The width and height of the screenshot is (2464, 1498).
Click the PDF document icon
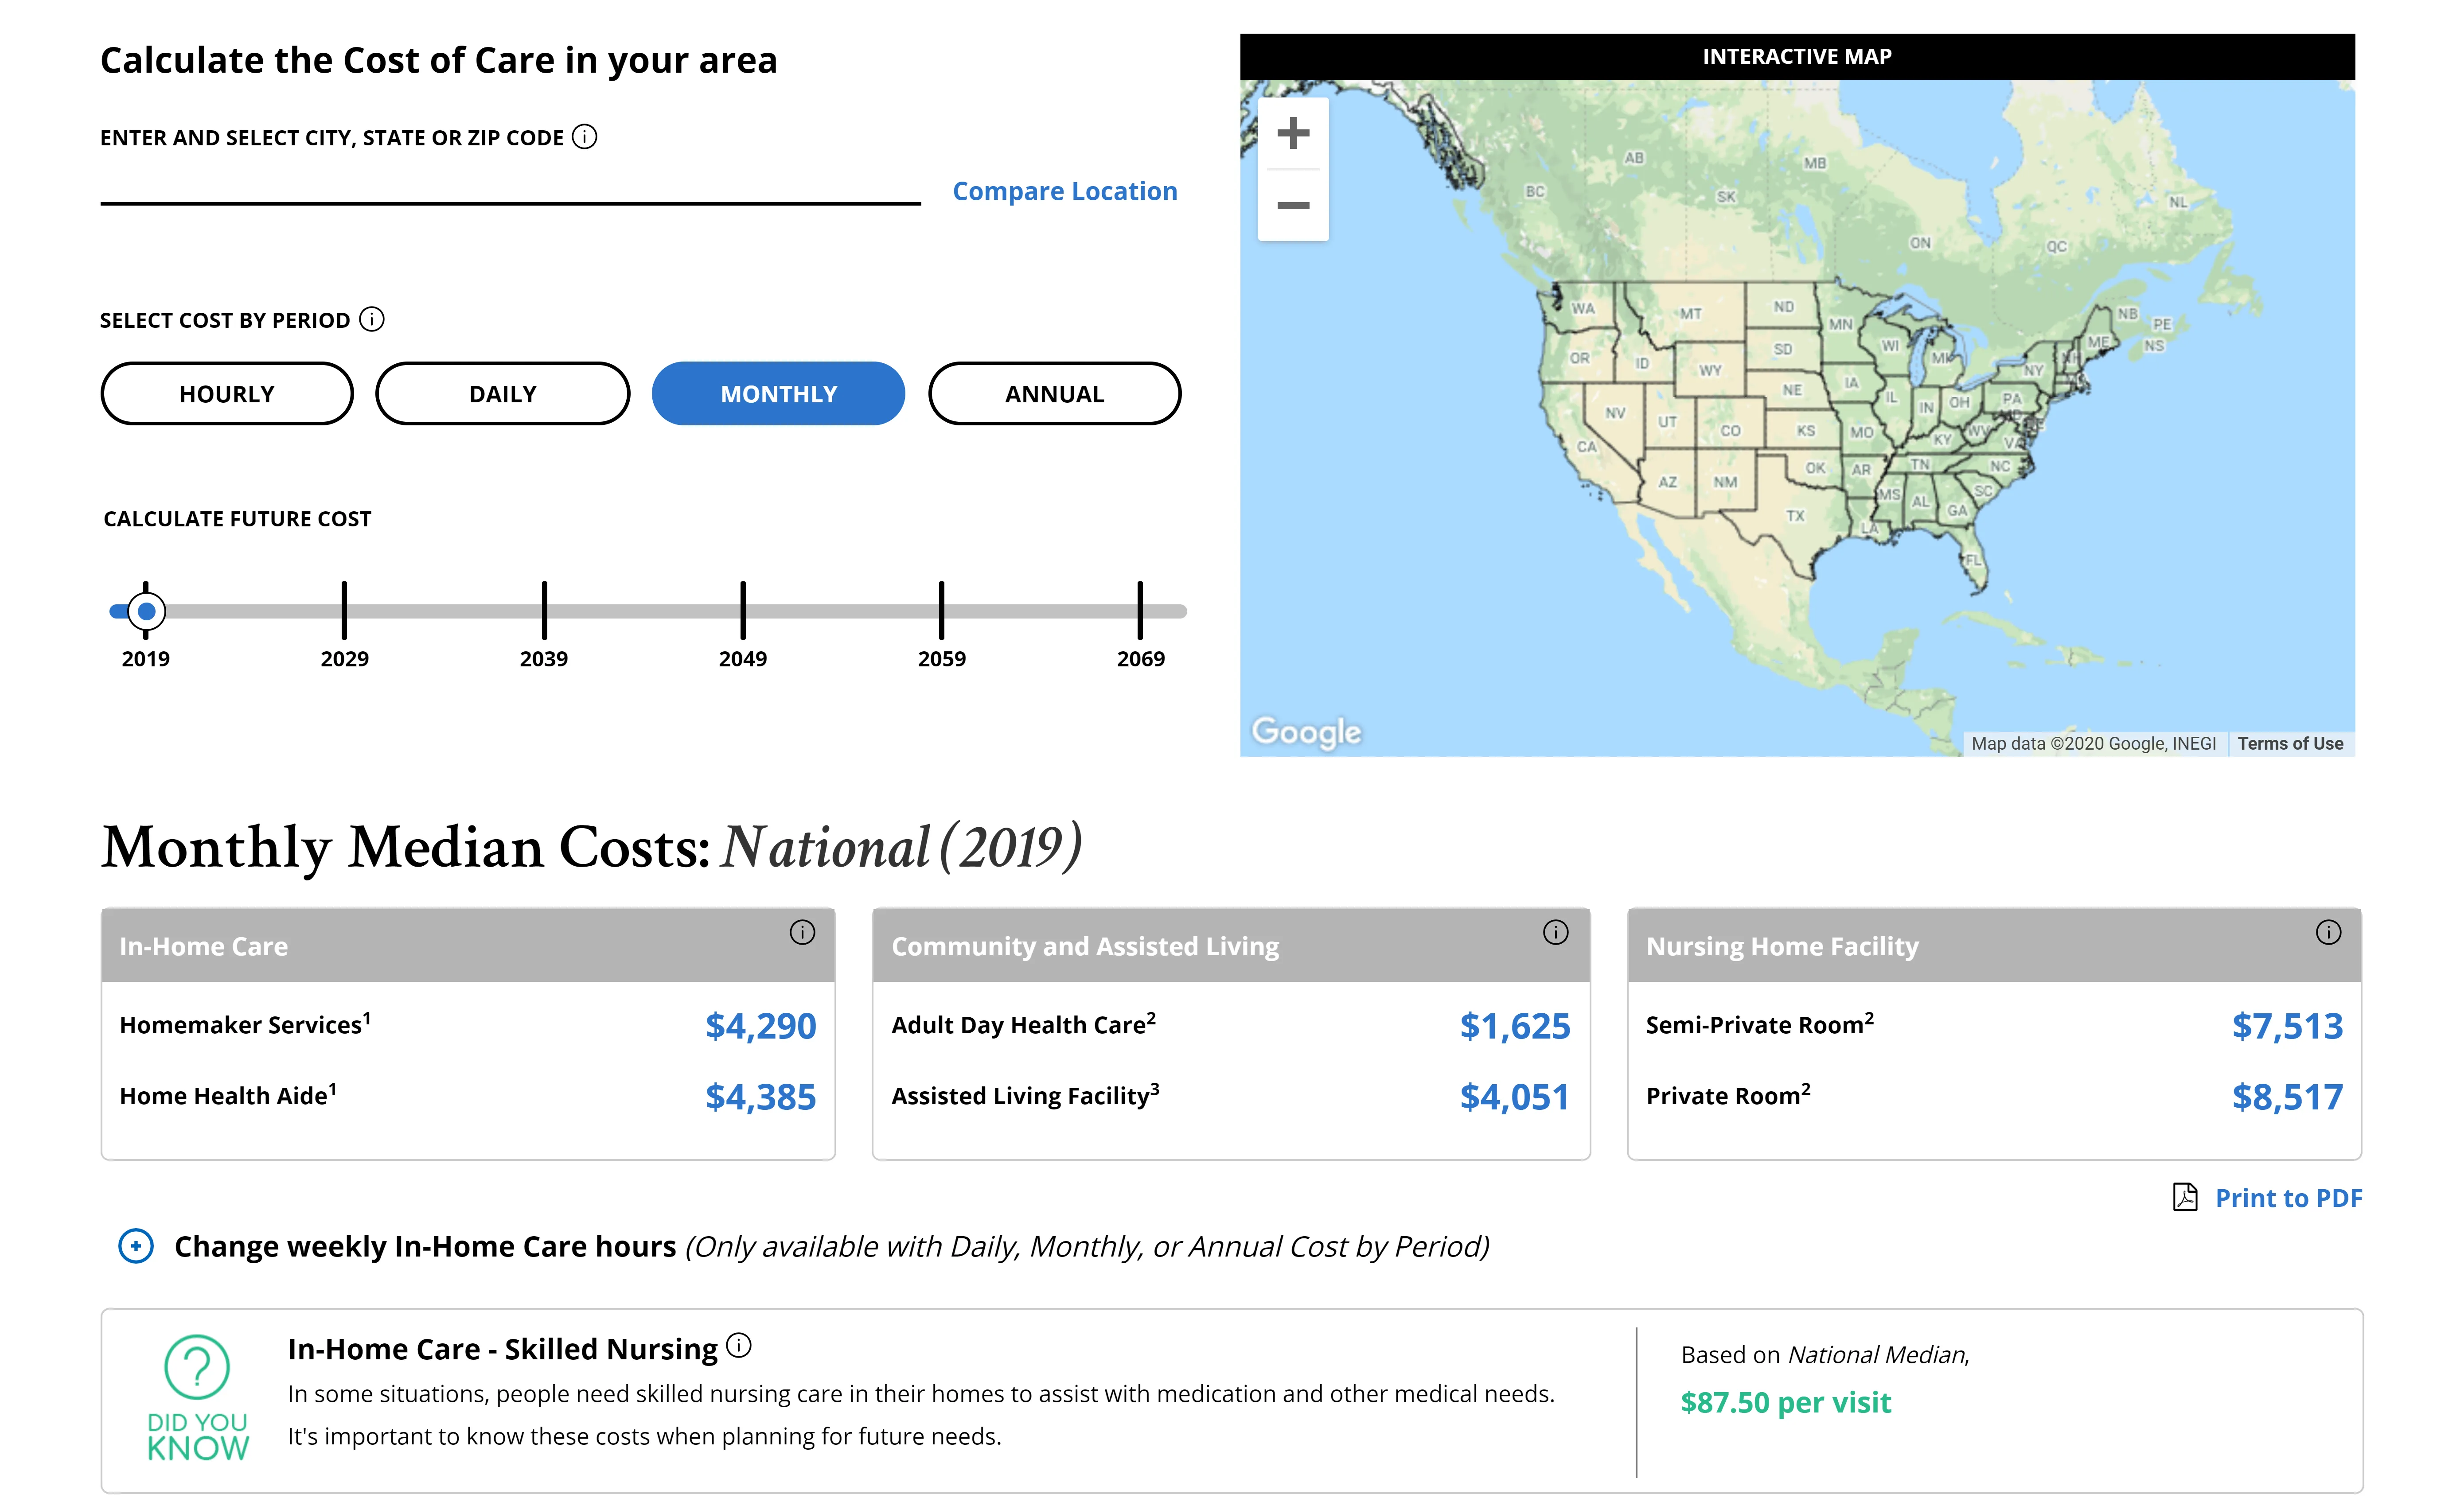[x=2185, y=1197]
